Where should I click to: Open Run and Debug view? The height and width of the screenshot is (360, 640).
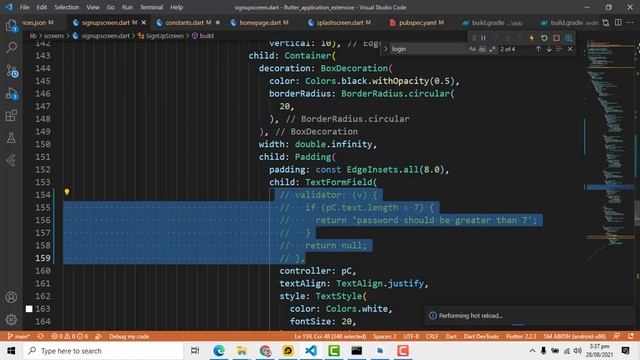11,93
